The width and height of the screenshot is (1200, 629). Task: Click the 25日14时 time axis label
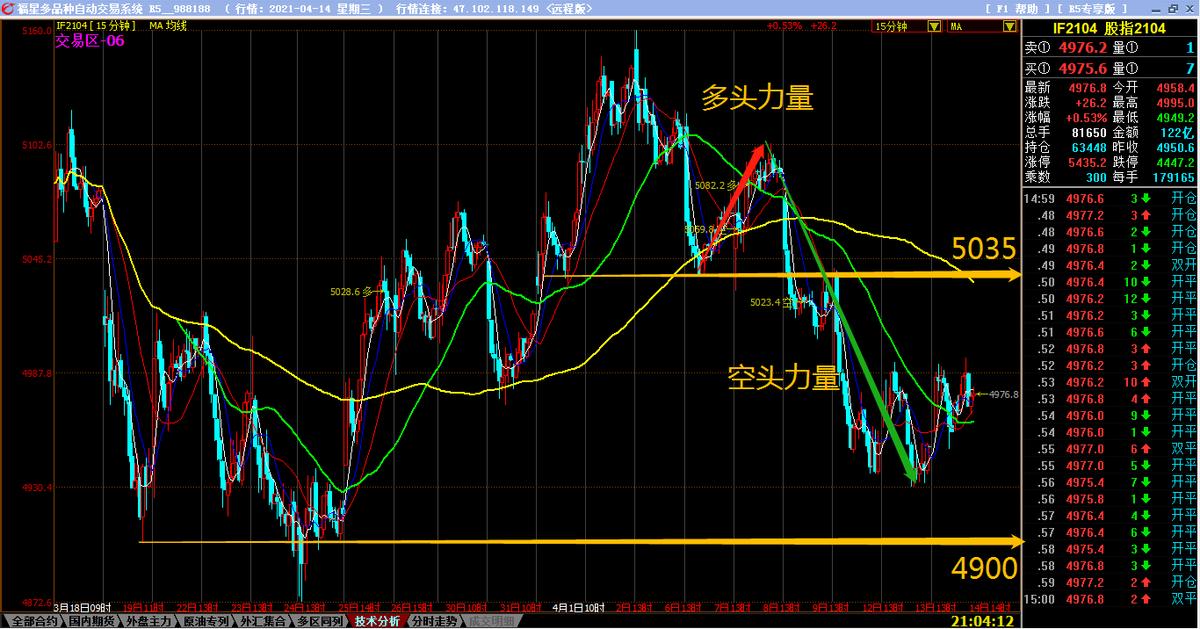[x=358, y=607]
